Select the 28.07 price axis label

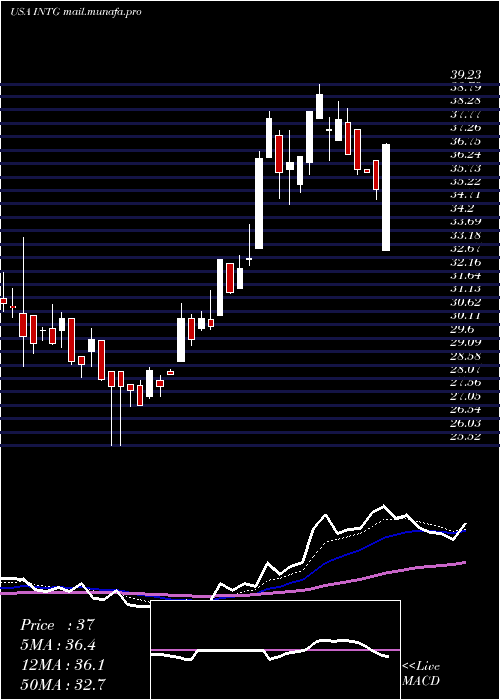[x=465, y=370]
